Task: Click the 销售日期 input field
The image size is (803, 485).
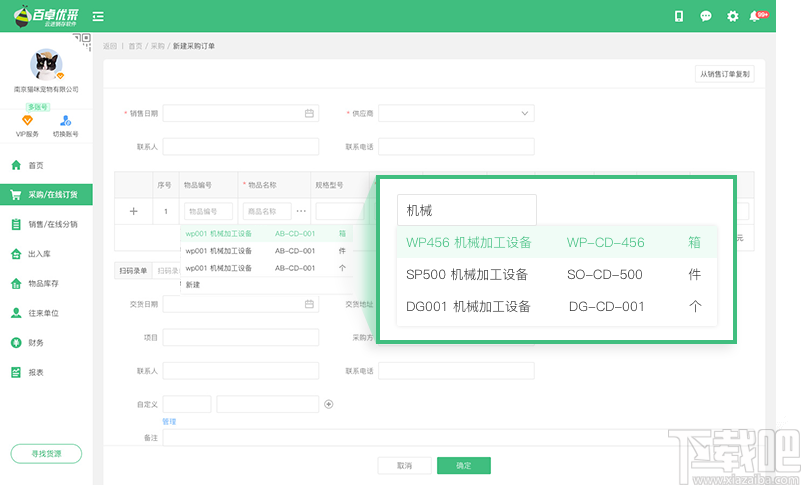Action: 241,113
